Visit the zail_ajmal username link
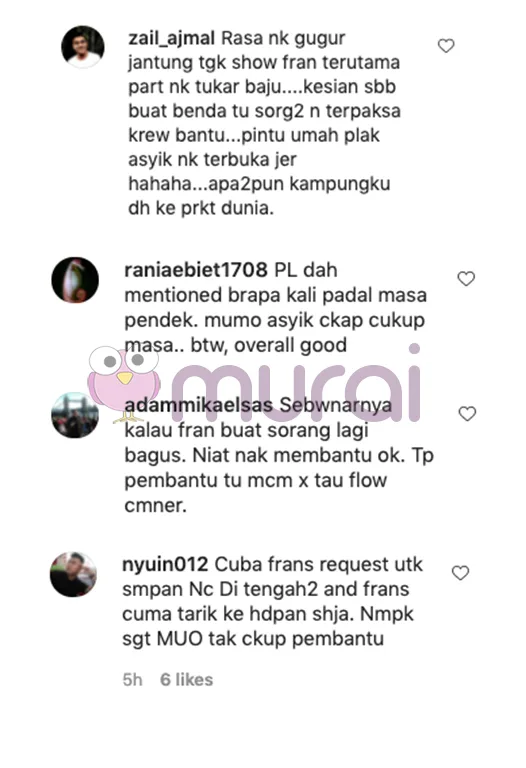Viewport: 526px width, 768px height. pyautogui.click(x=171, y=38)
